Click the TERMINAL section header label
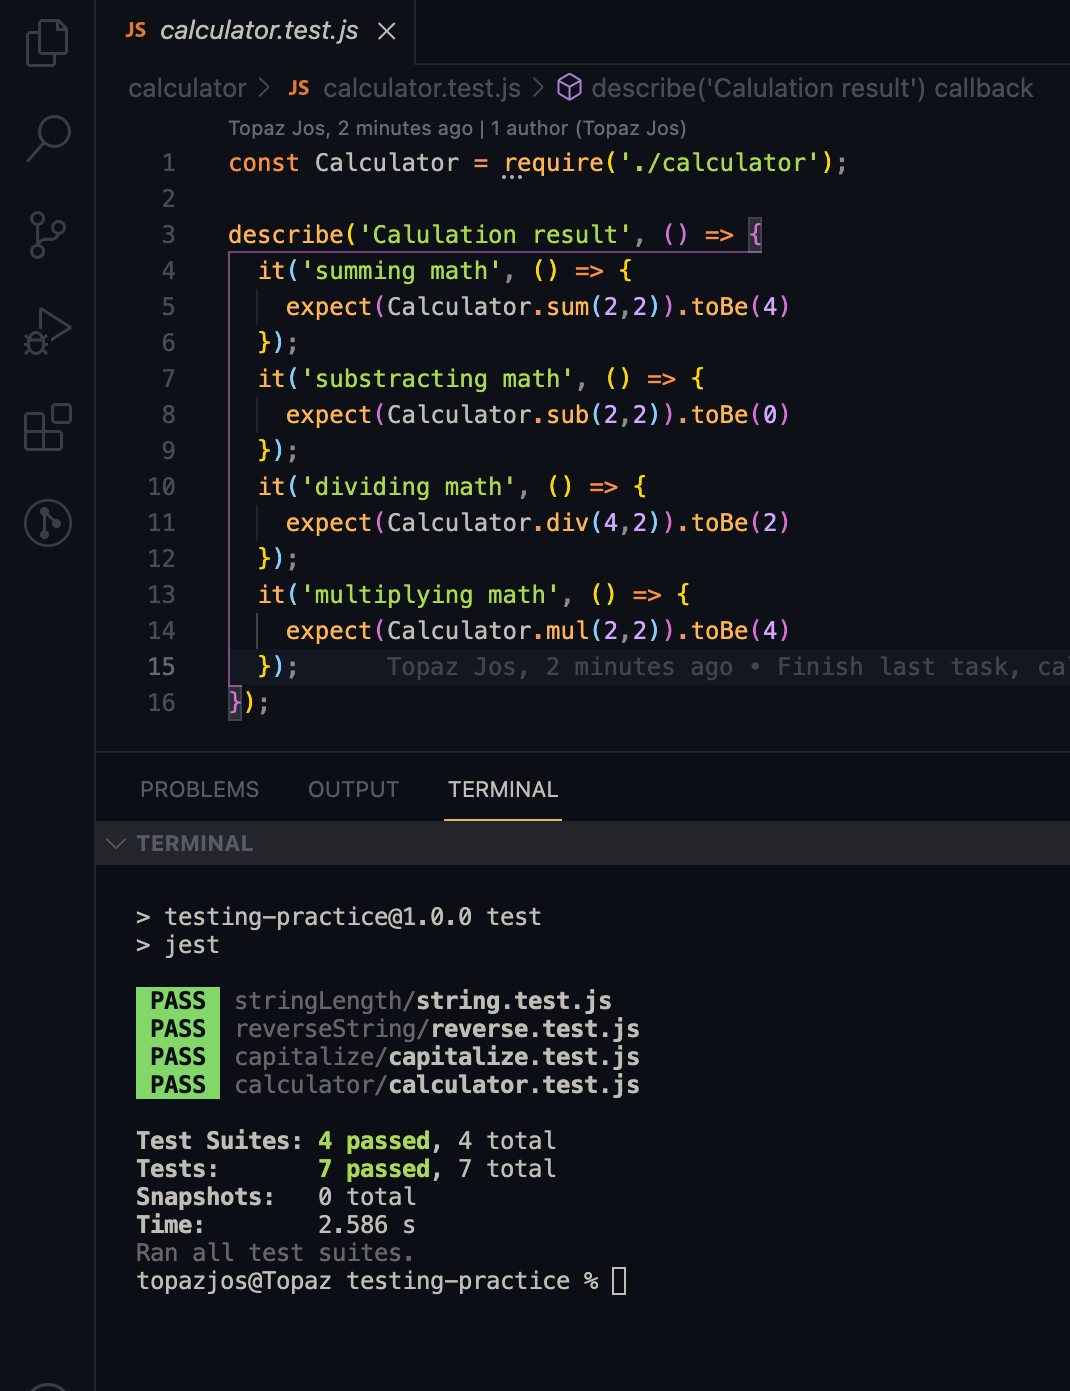This screenshot has height=1391, width=1070. 195,843
